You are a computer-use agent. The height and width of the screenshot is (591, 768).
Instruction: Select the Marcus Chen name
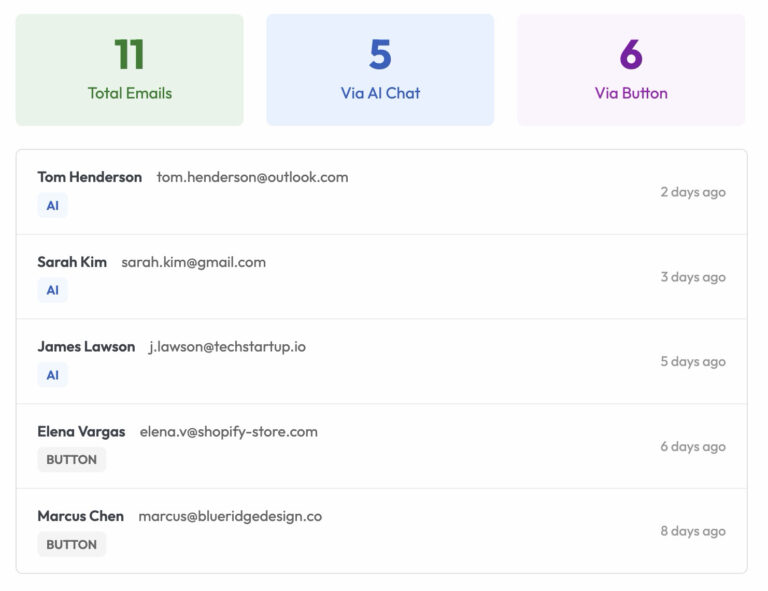click(x=81, y=517)
